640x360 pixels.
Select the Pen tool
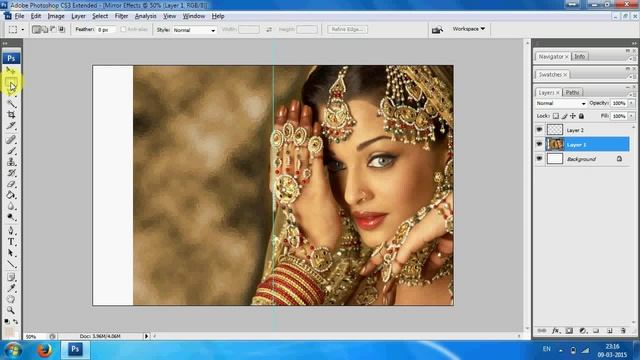tap(11, 231)
